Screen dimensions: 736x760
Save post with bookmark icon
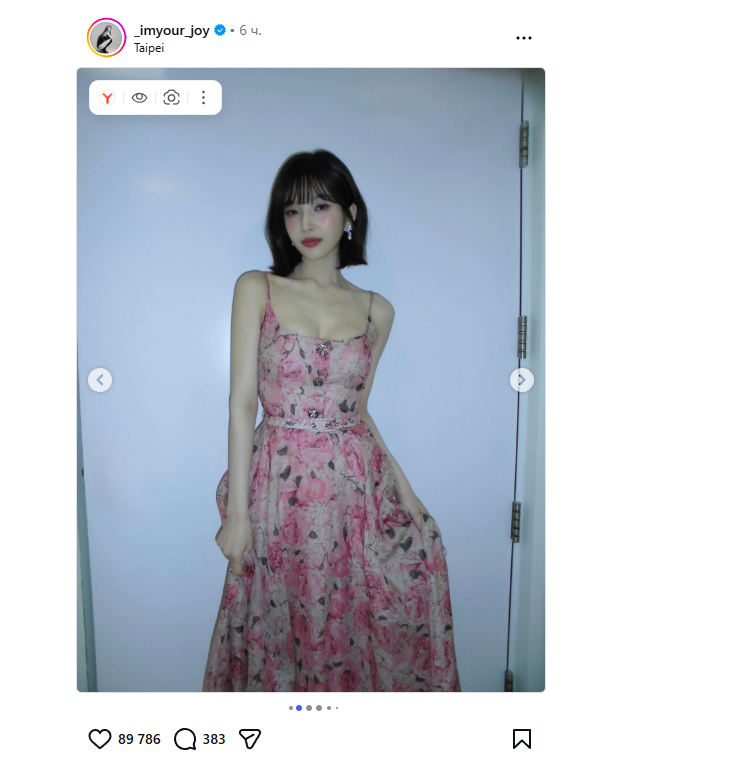[522, 739]
